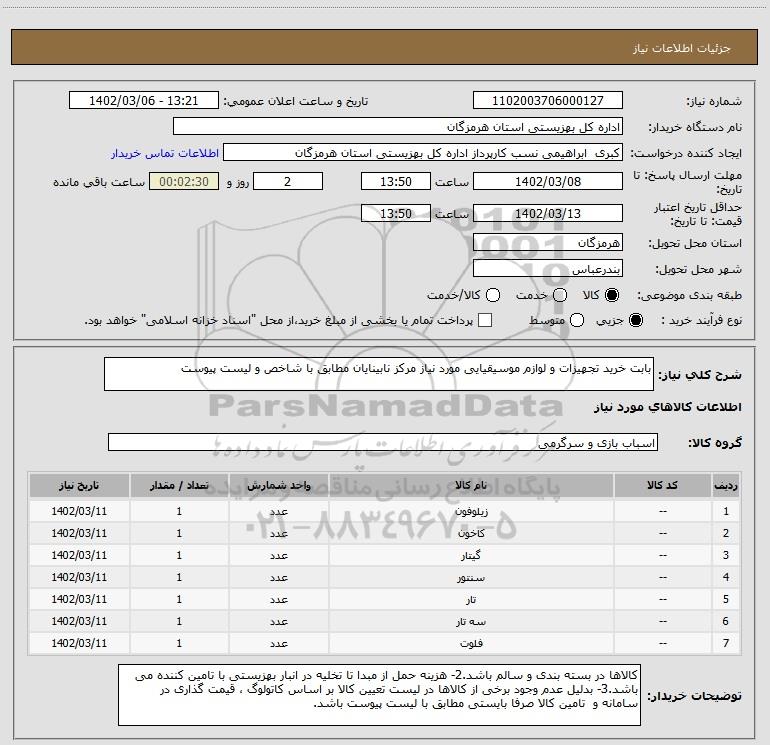Click the price validity time field 13:50
The width and height of the screenshot is (770, 745).
click(x=396, y=213)
